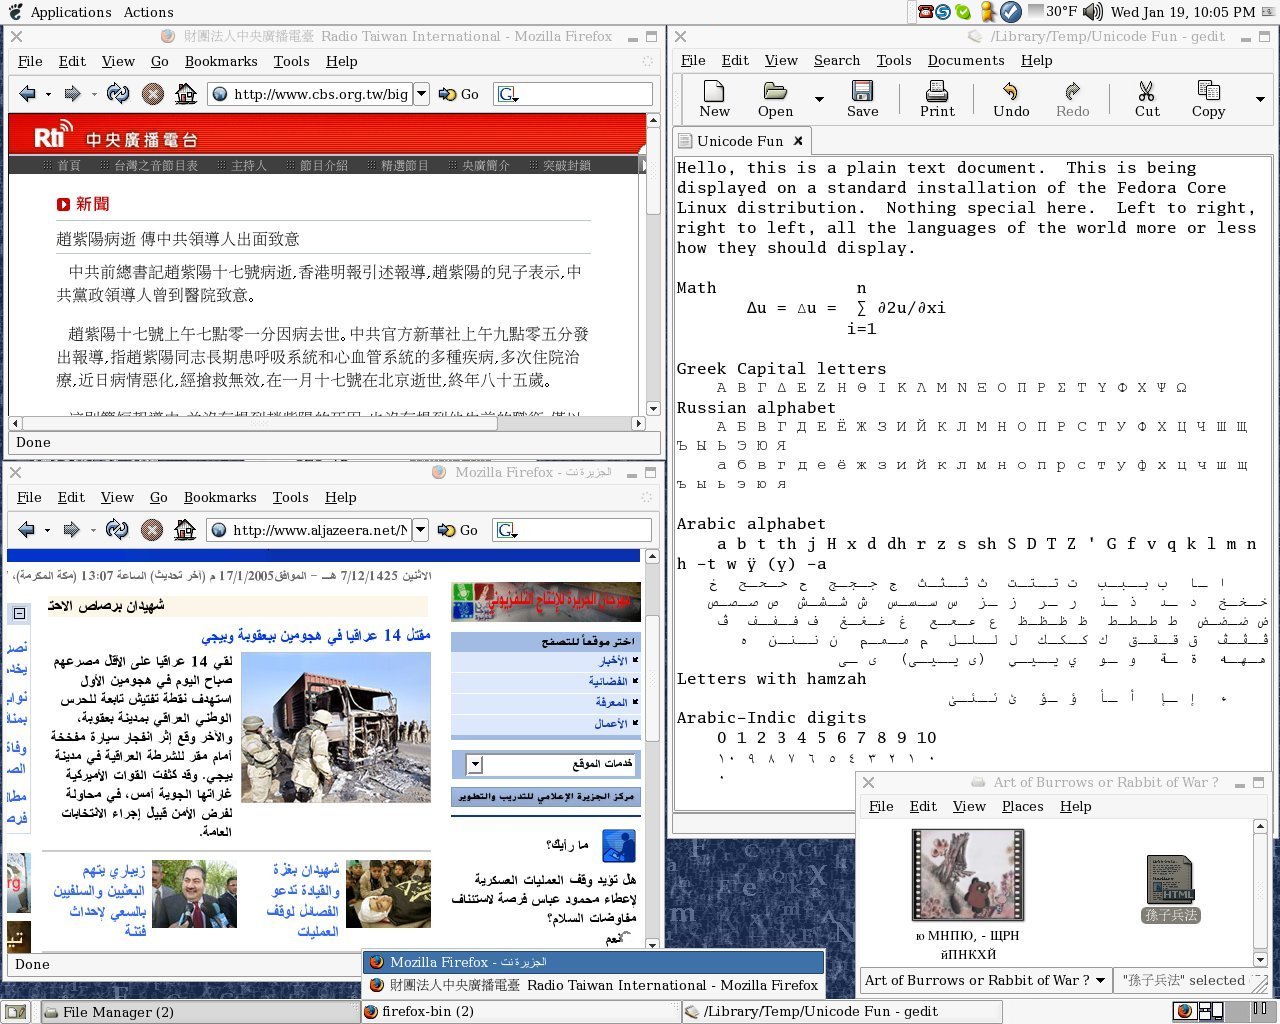The height and width of the screenshot is (1024, 1280).
Task: Click Go button in Radio Taiwan Firefox
Action: [x=459, y=94]
